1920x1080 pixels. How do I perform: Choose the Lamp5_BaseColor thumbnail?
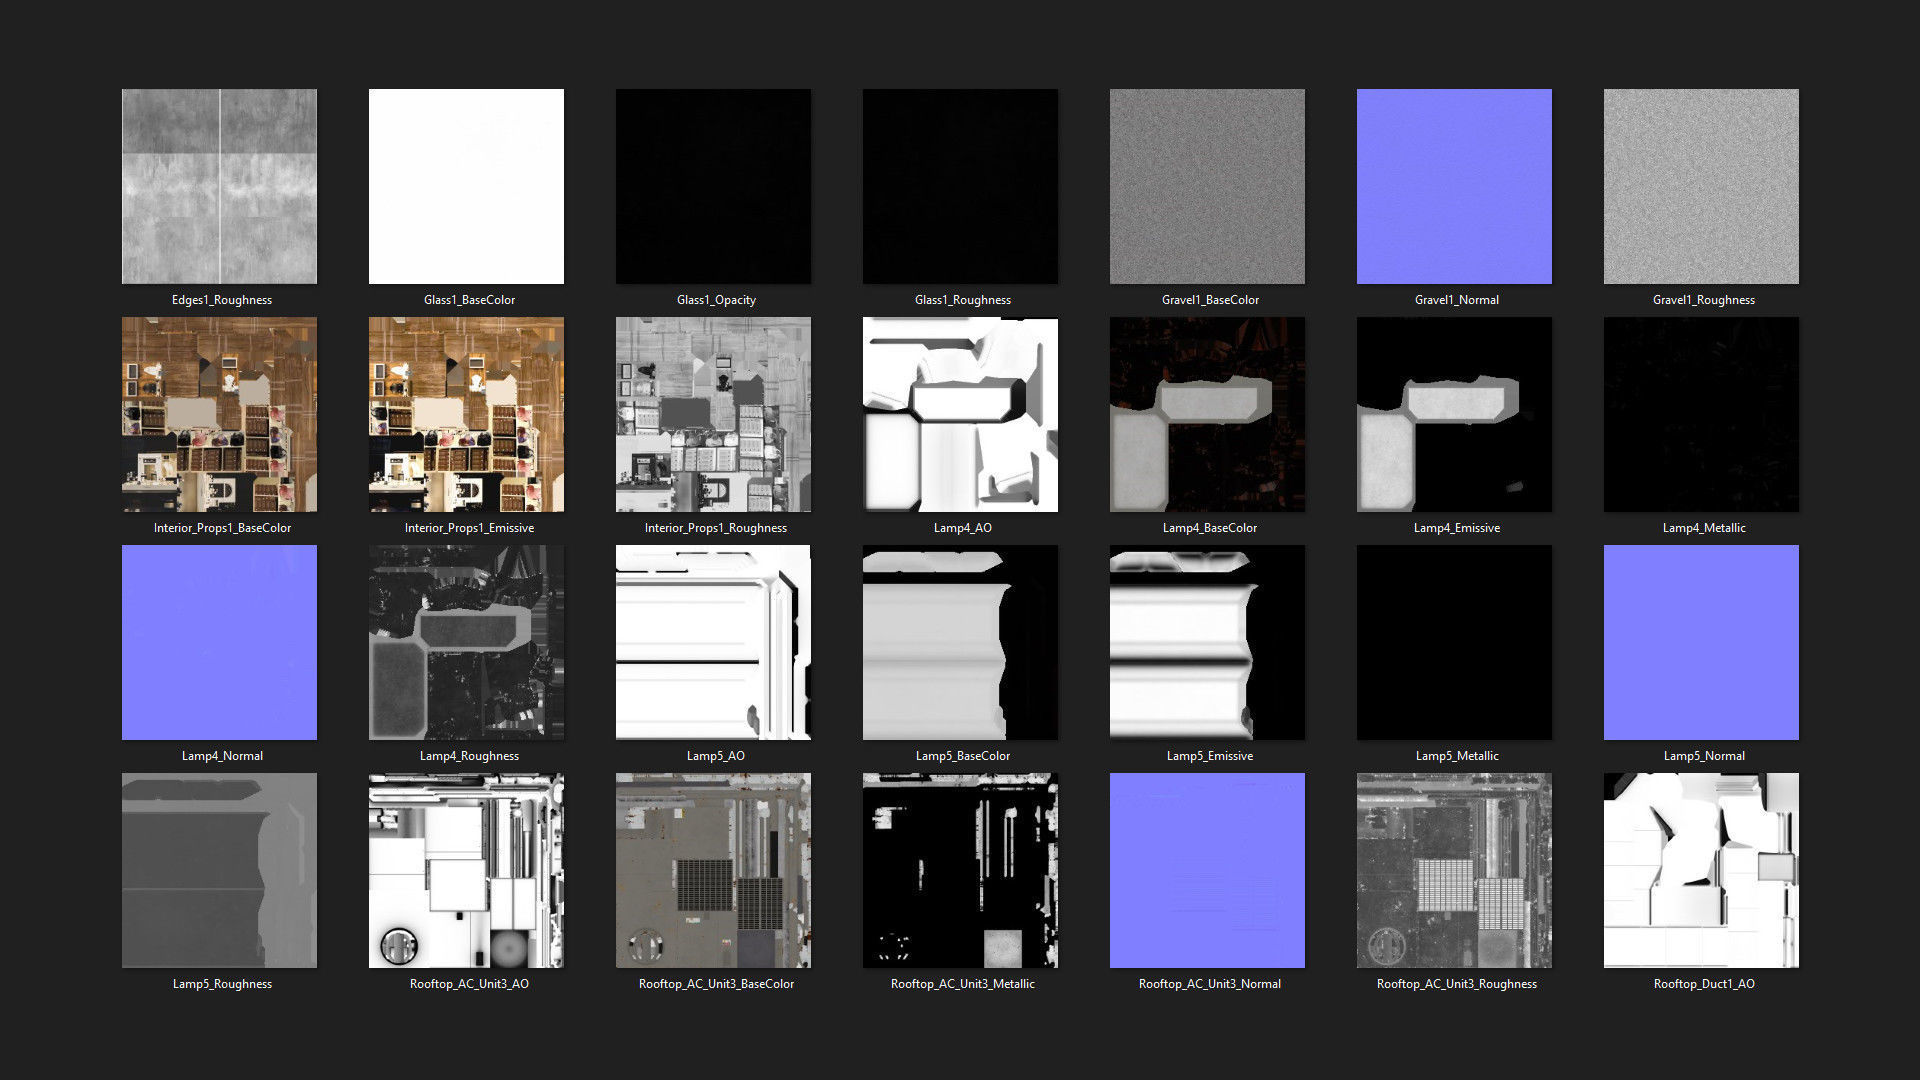(x=960, y=642)
